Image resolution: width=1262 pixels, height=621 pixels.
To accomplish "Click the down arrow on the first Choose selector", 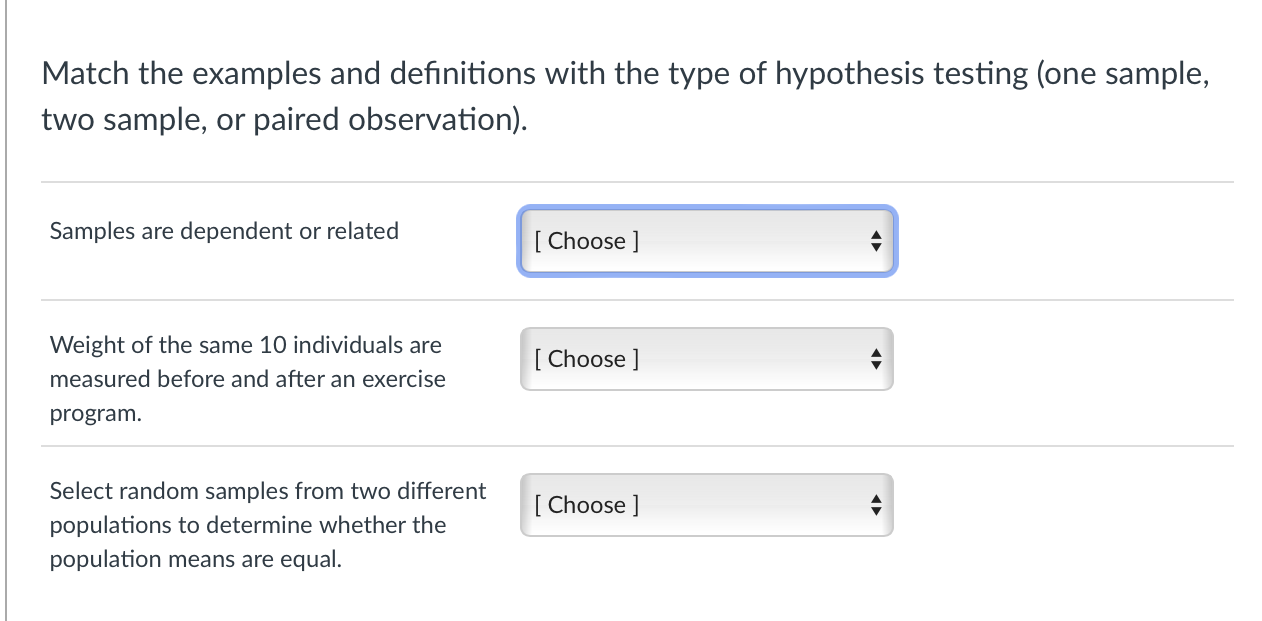I will tap(875, 248).
